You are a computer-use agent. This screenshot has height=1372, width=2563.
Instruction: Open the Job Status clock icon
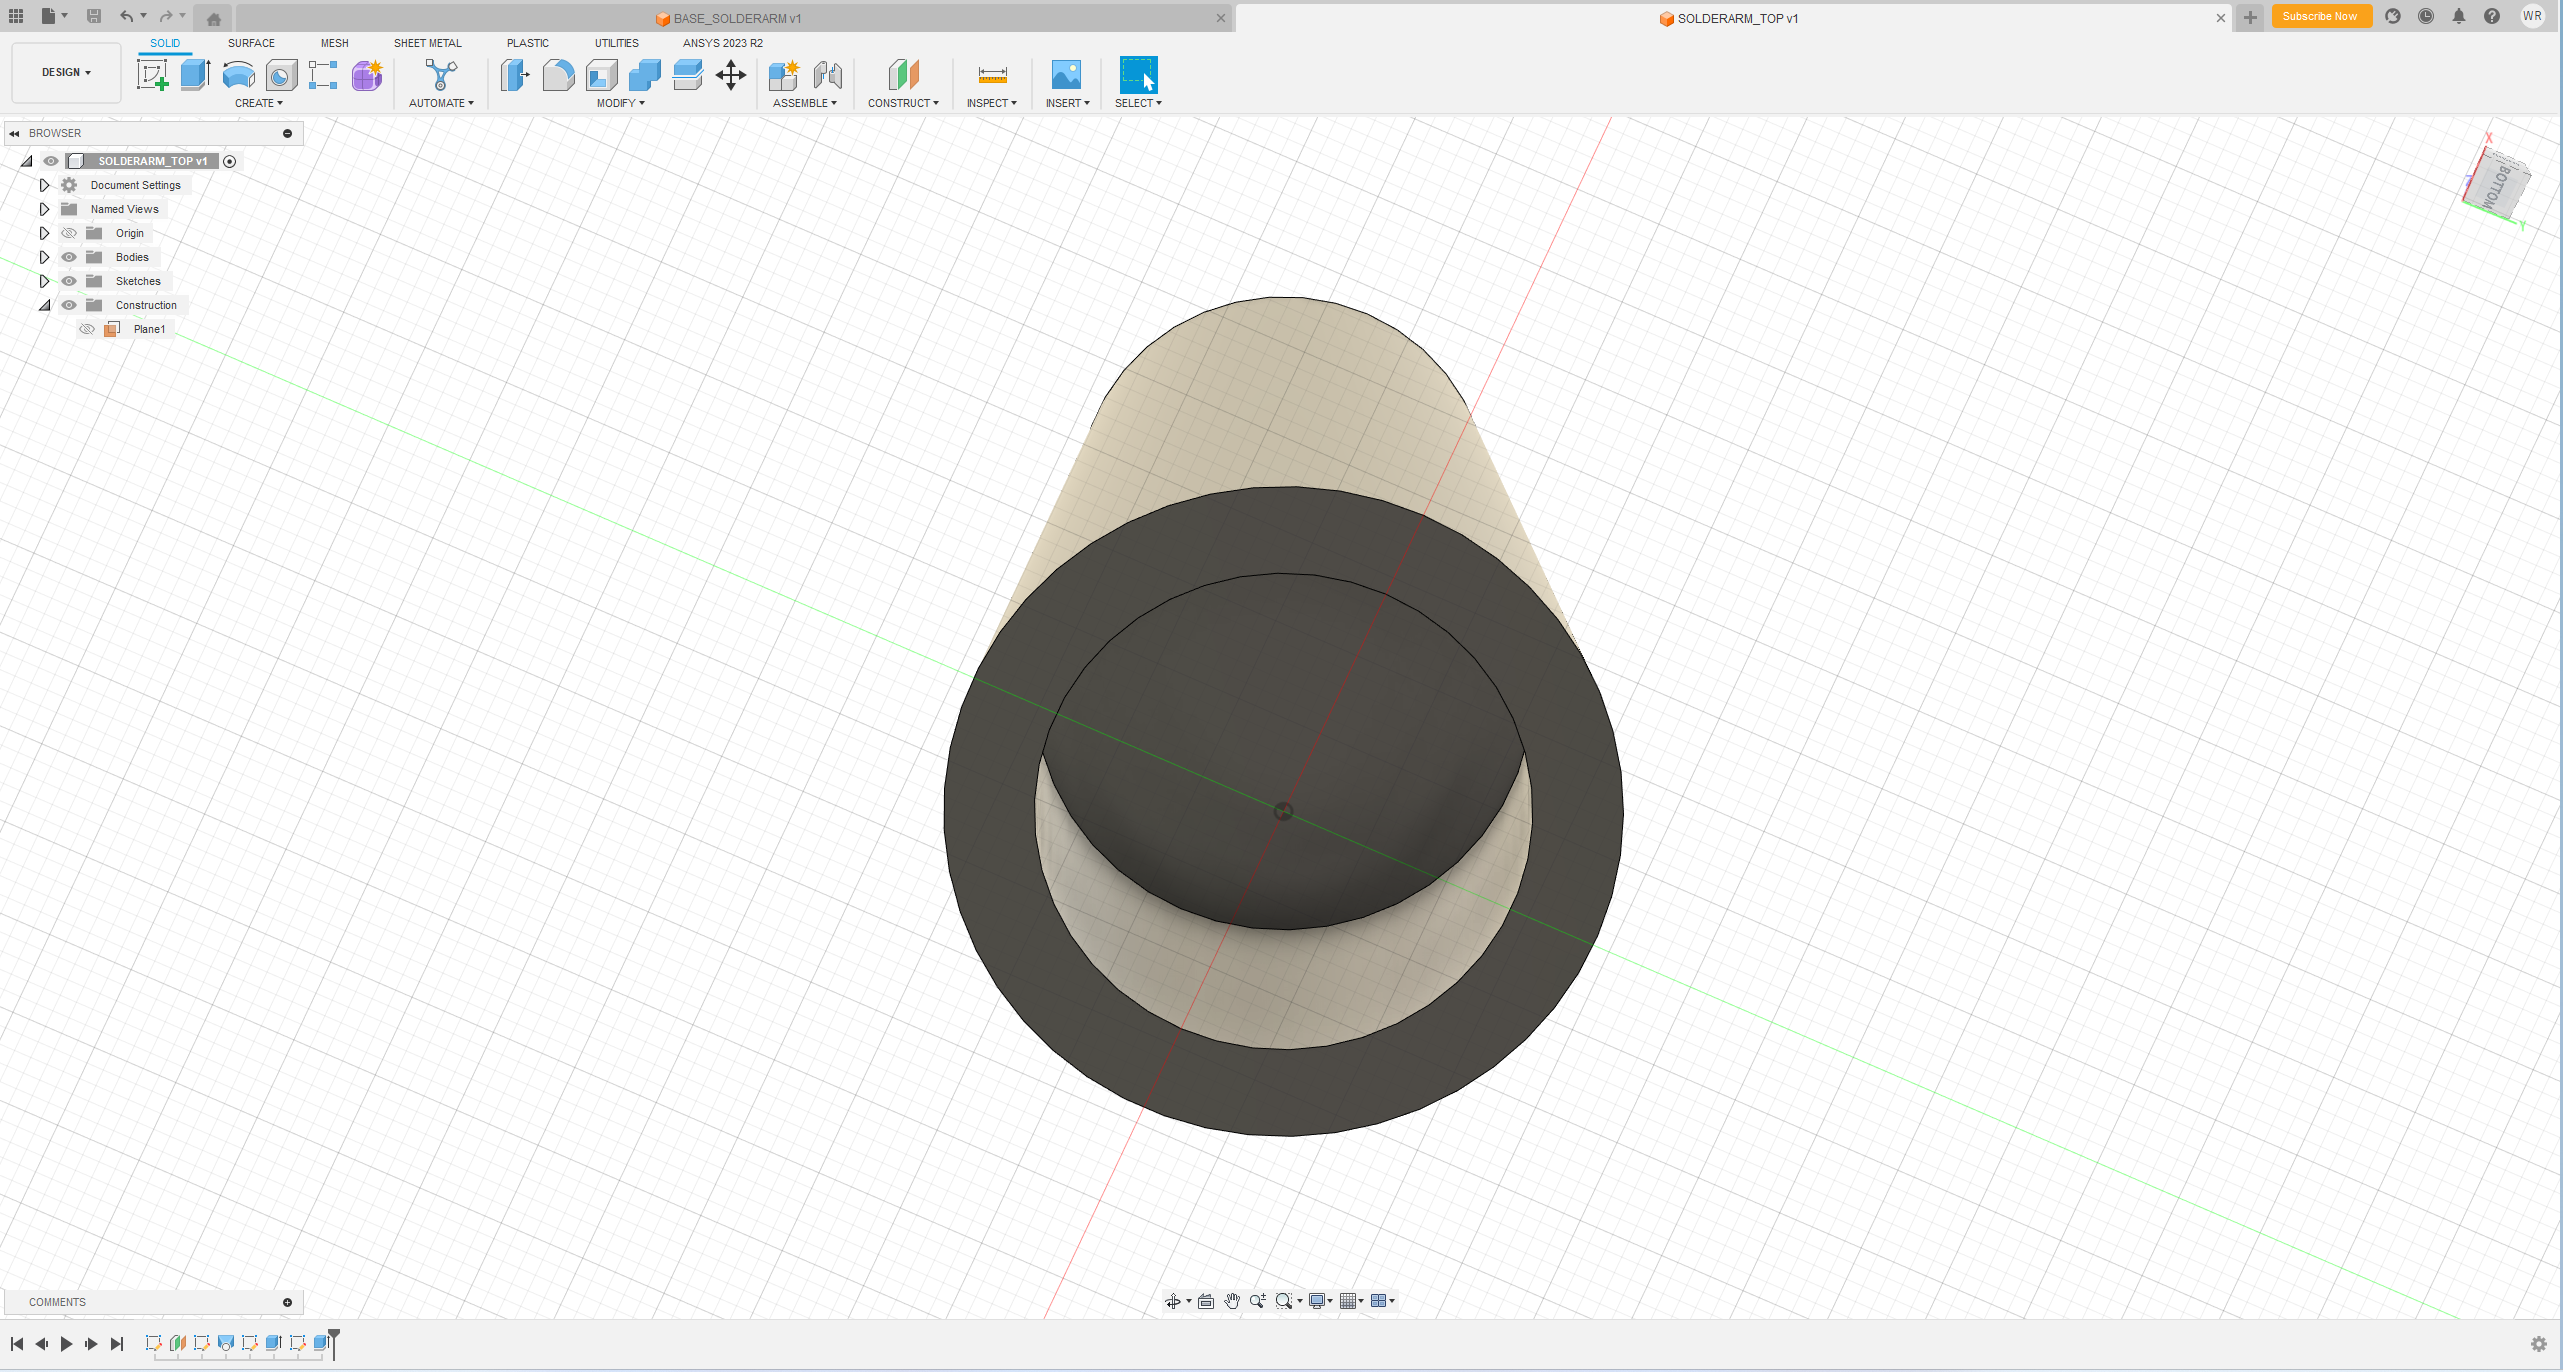[2426, 16]
